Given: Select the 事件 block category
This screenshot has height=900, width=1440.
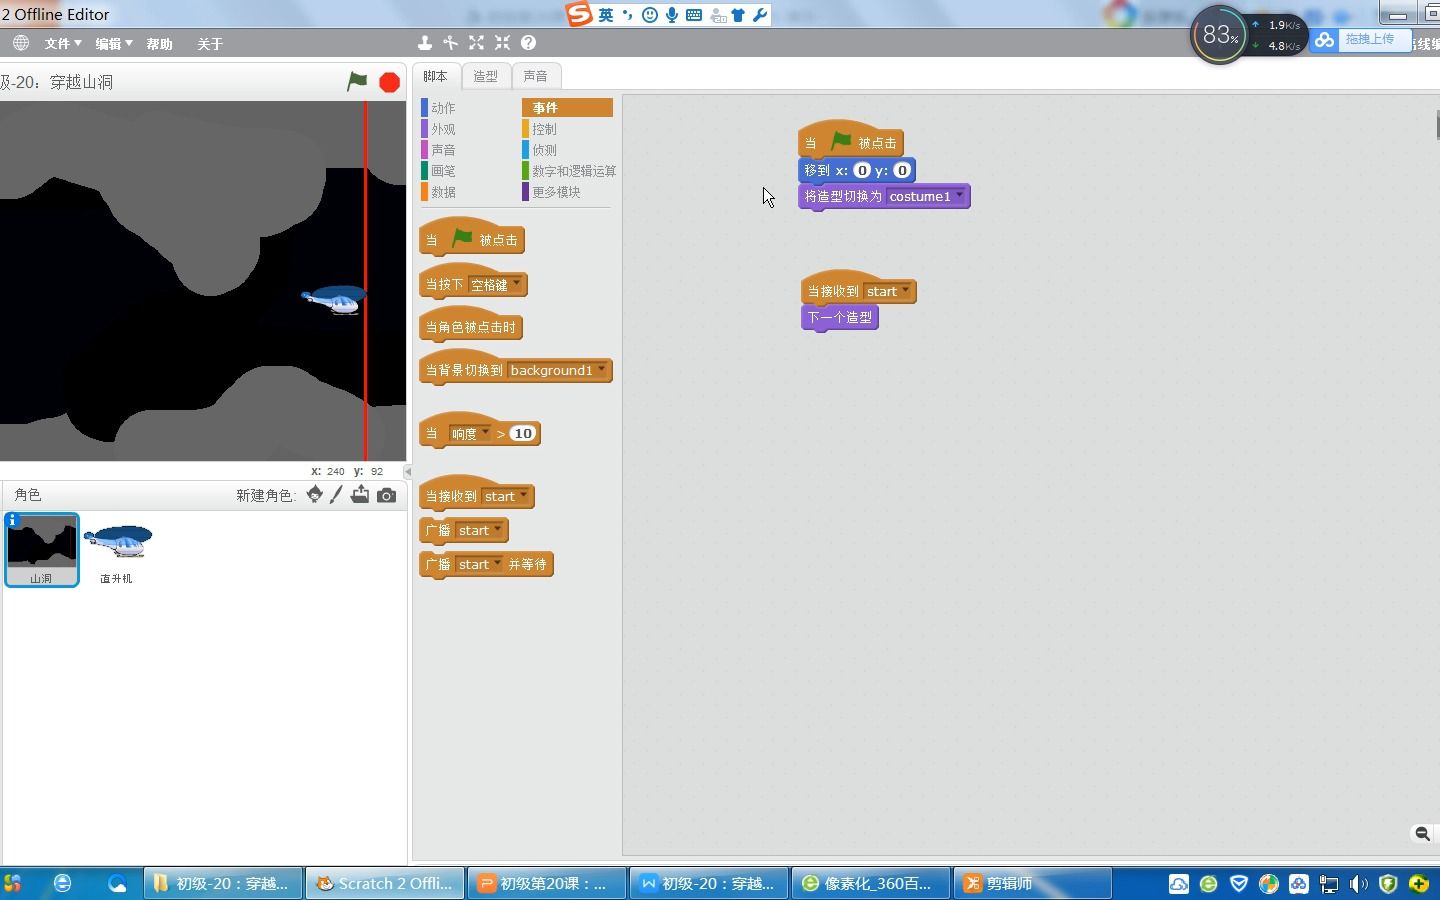Looking at the screenshot, I should (567, 107).
